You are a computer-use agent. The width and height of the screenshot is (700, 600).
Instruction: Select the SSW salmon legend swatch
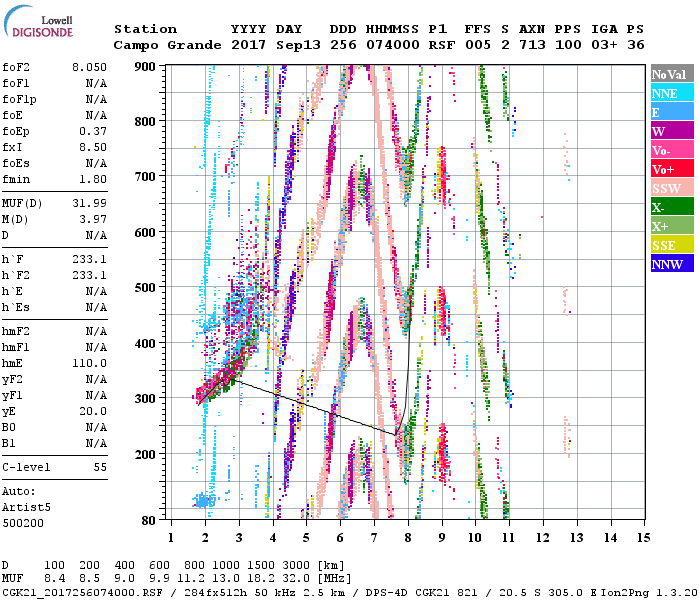pos(672,188)
